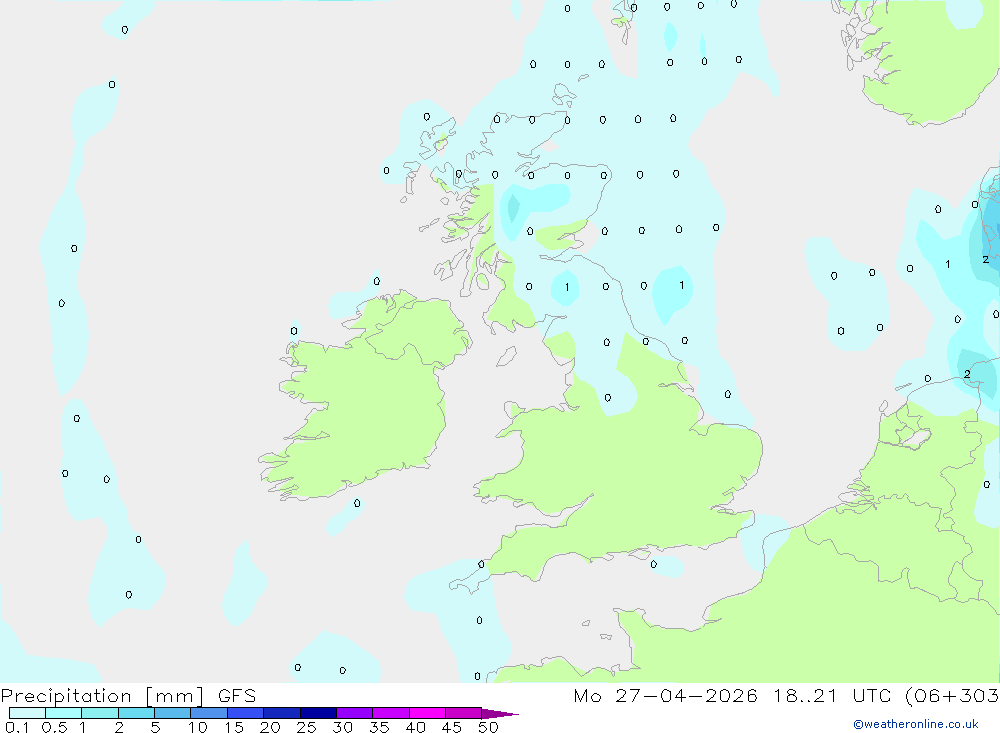Screen dimensions: 1000x733
Task: Select the 0.5–1 mm legend color swatch
Action: click(64, 713)
